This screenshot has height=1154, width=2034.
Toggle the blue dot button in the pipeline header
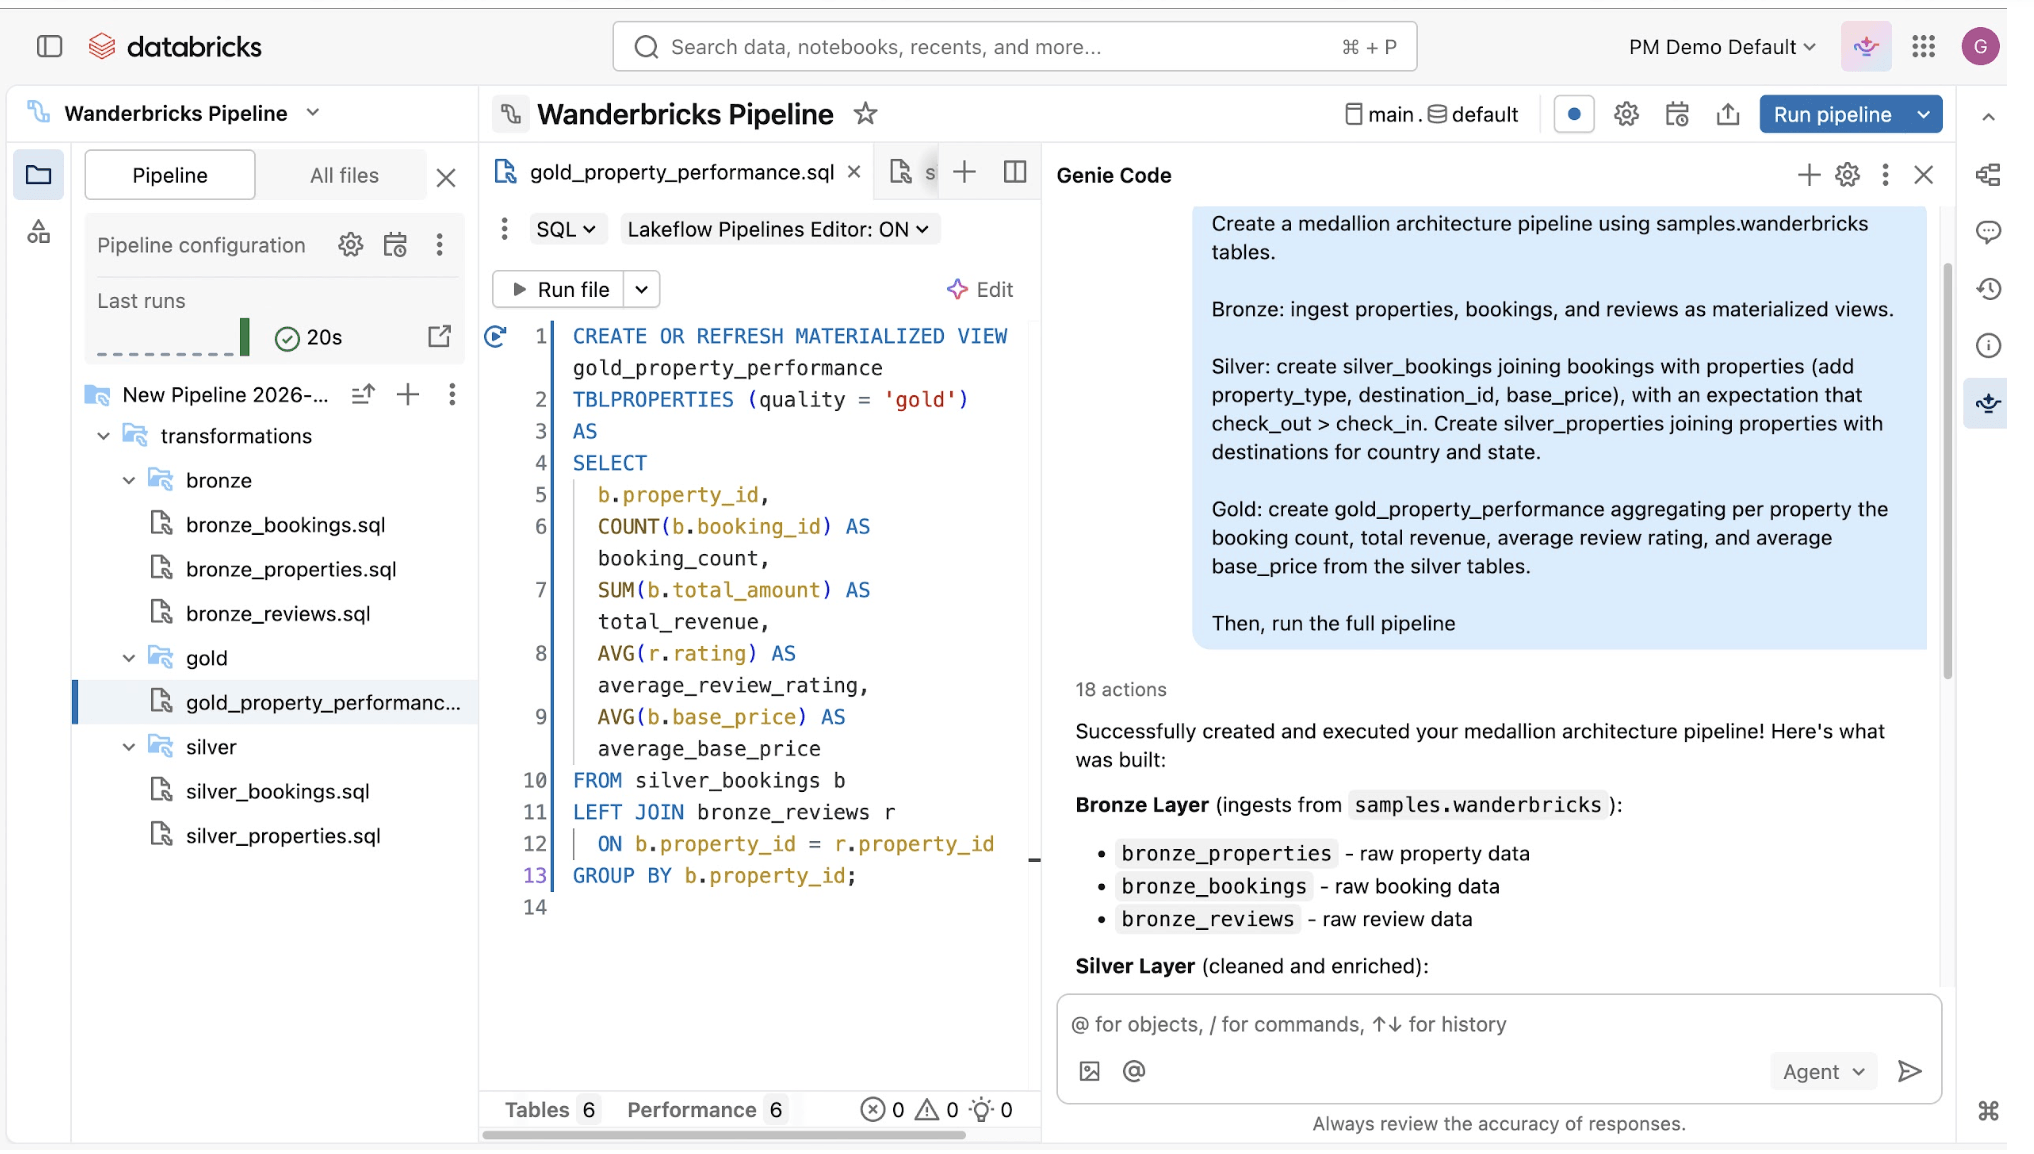coord(1573,114)
